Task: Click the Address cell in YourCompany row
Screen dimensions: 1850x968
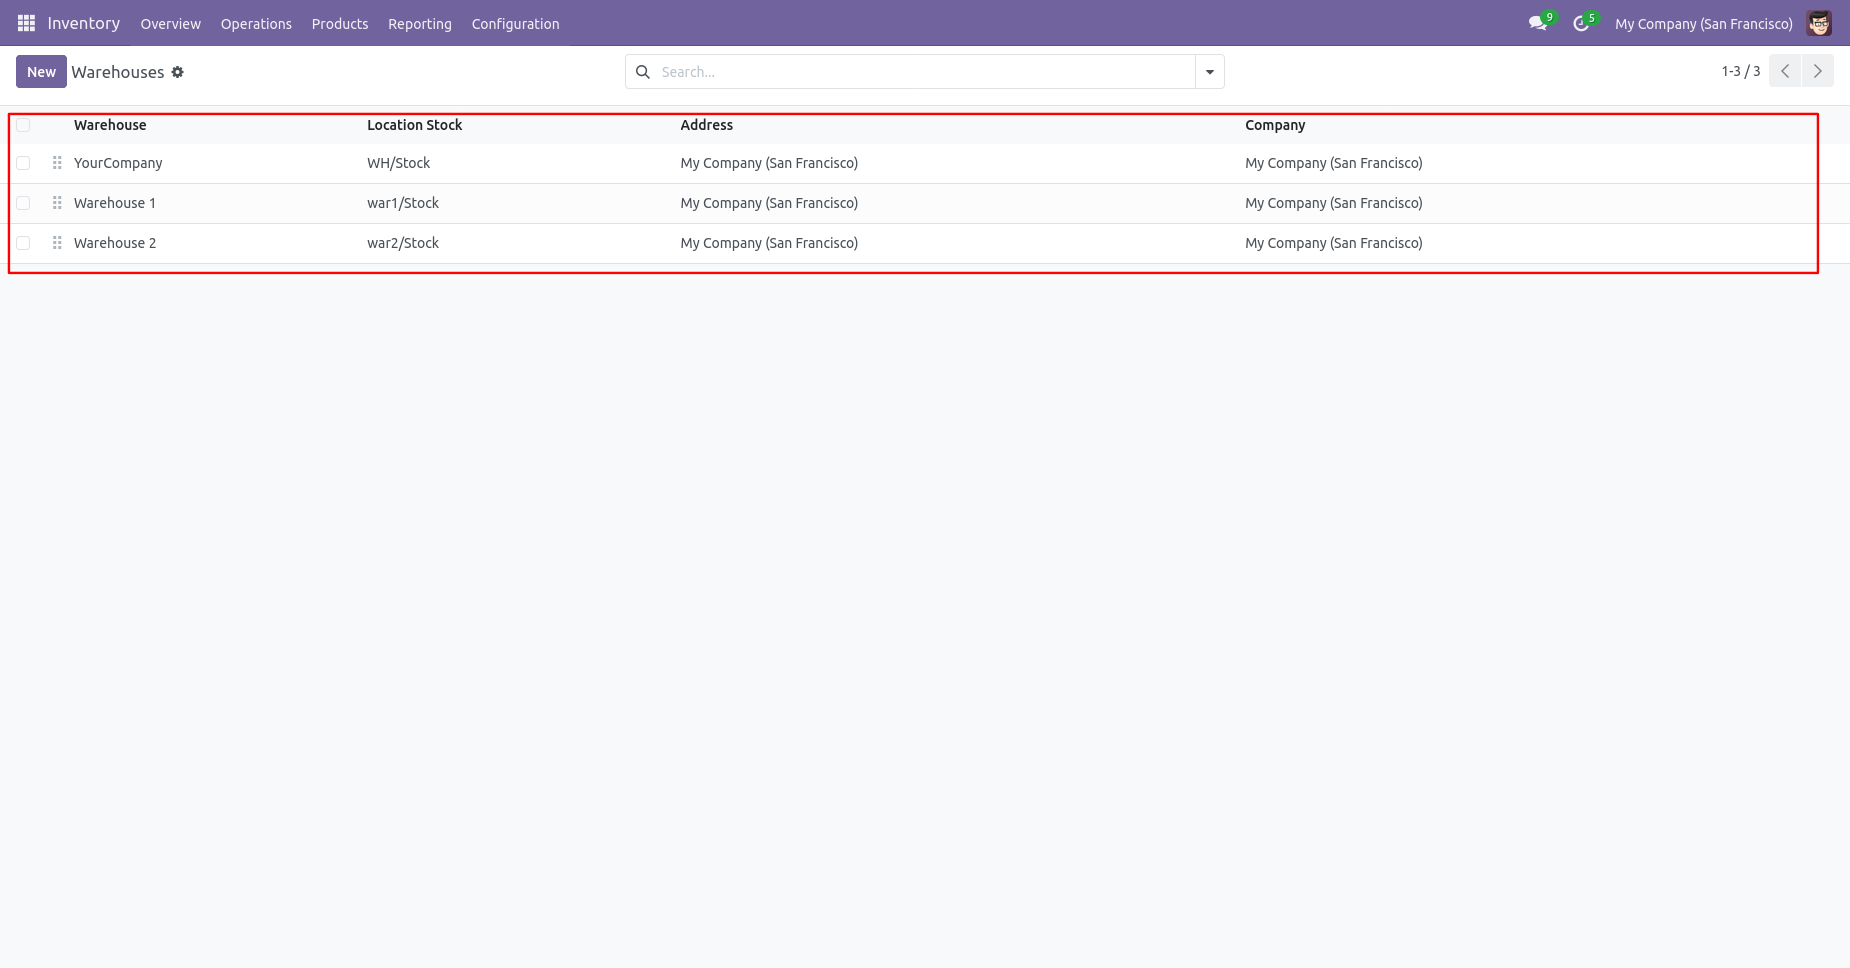Action: coord(769,163)
